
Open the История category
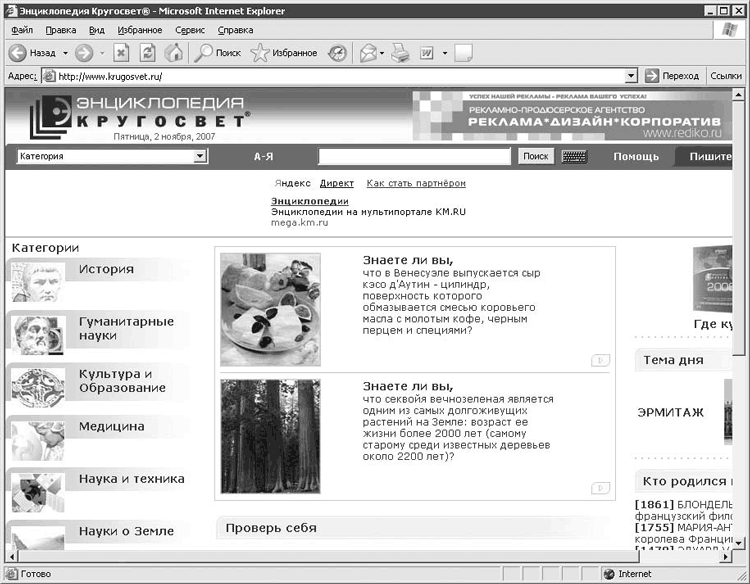coord(106,269)
